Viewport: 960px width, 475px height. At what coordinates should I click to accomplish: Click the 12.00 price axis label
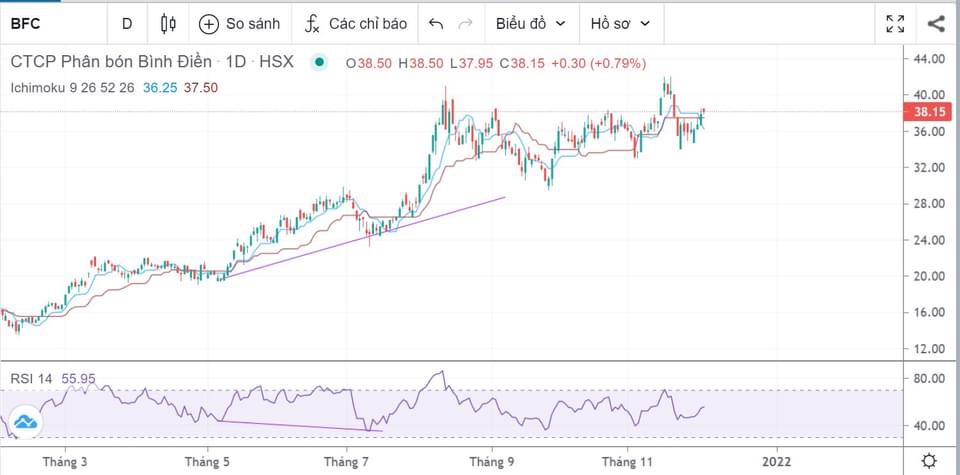930,349
